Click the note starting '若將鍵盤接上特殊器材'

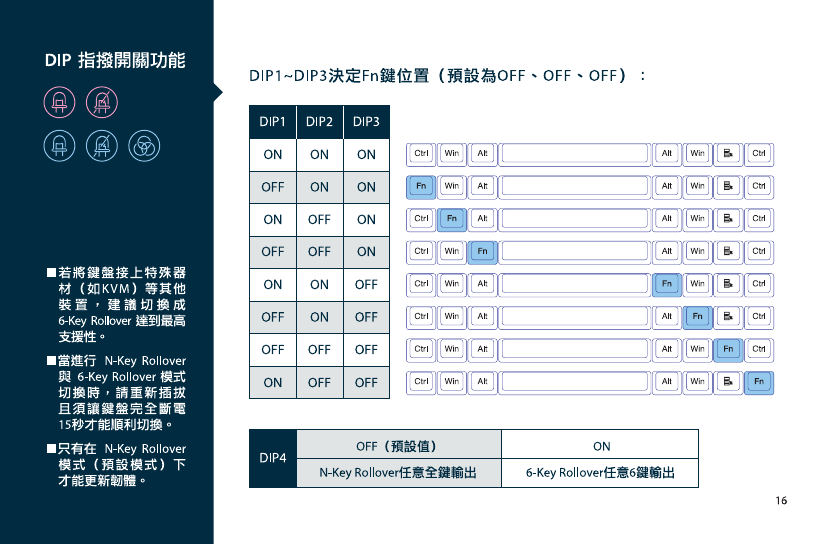coord(117,305)
